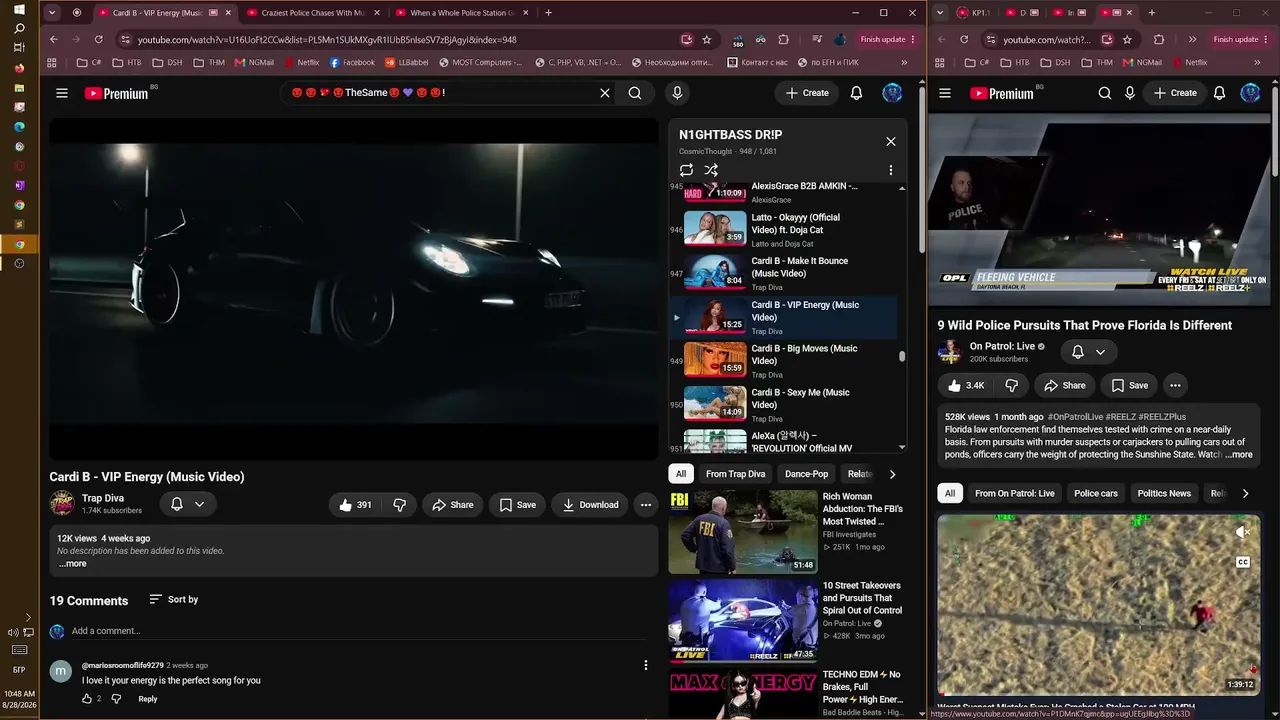Screen dimensions: 1280x720
Task: Go back in the left browser window
Action: (54, 40)
